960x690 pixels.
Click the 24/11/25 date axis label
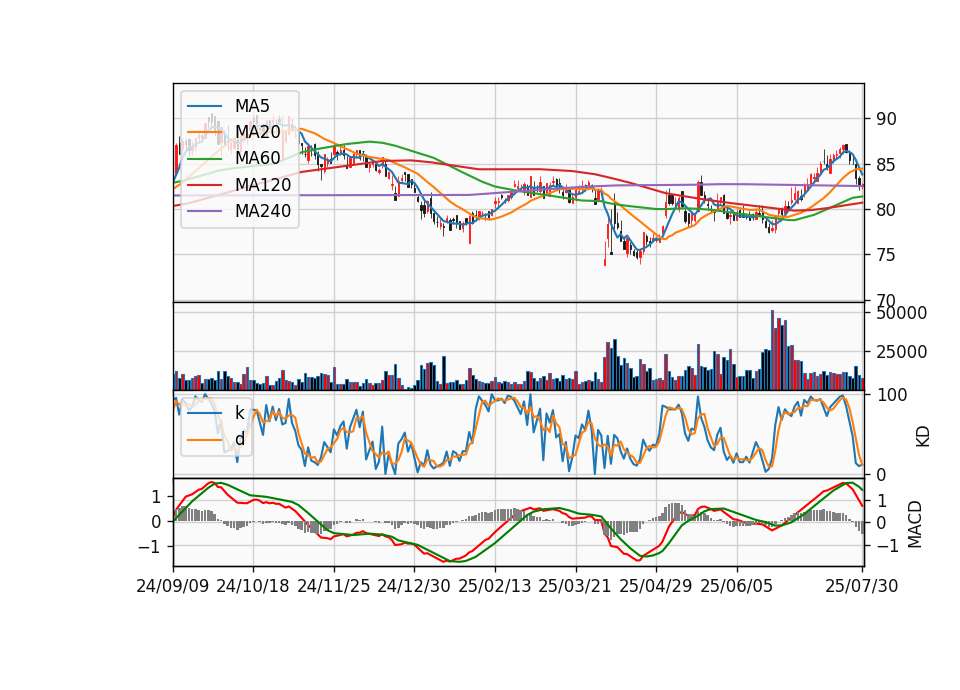pos(334,586)
